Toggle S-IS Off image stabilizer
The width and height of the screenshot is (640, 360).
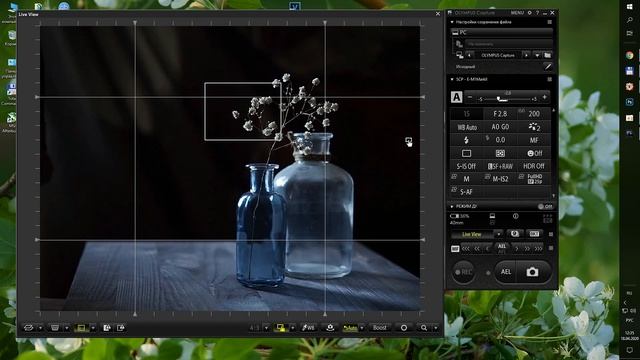click(x=467, y=166)
